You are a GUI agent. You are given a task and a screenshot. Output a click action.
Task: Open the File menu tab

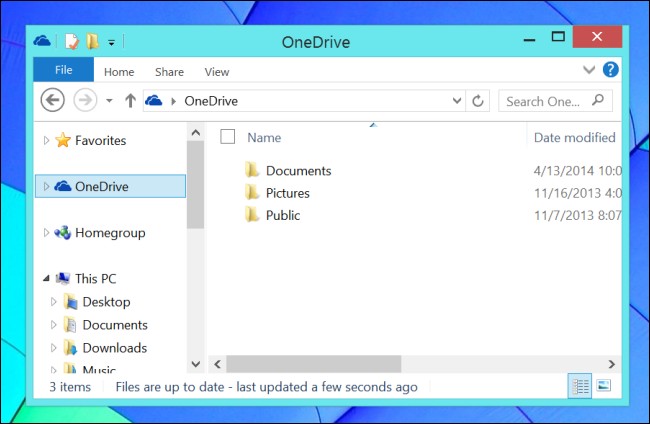tap(63, 70)
